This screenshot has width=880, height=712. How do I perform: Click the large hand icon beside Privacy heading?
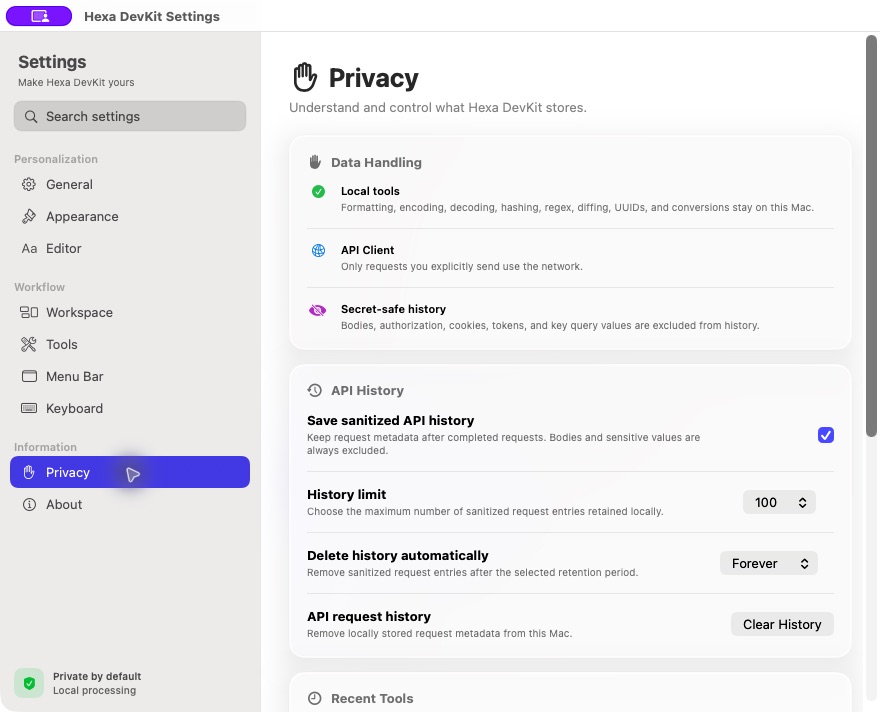pos(305,77)
